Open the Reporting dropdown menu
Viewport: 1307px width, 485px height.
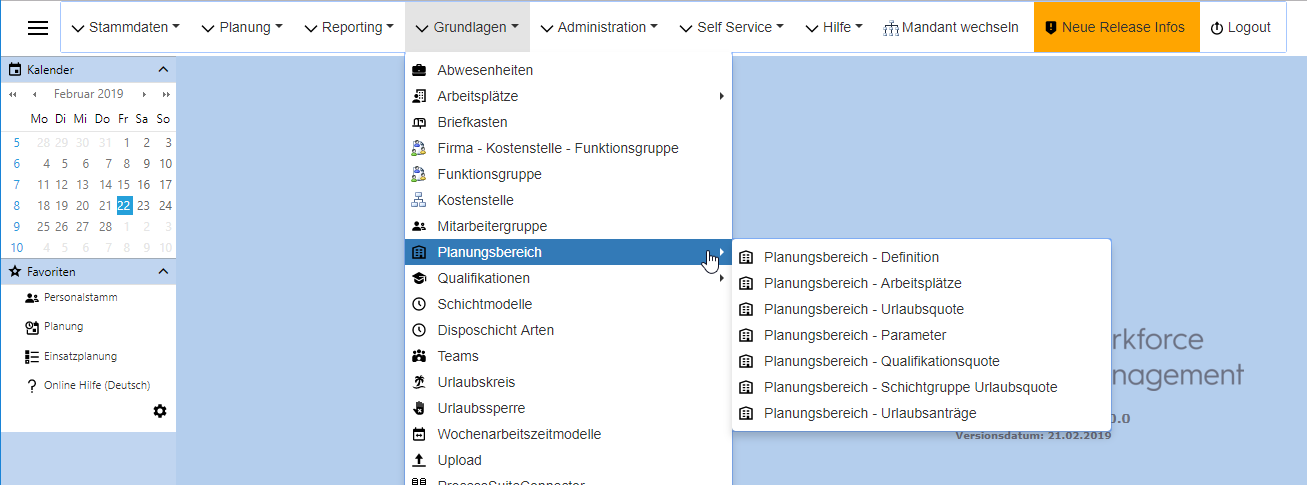tap(349, 27)
